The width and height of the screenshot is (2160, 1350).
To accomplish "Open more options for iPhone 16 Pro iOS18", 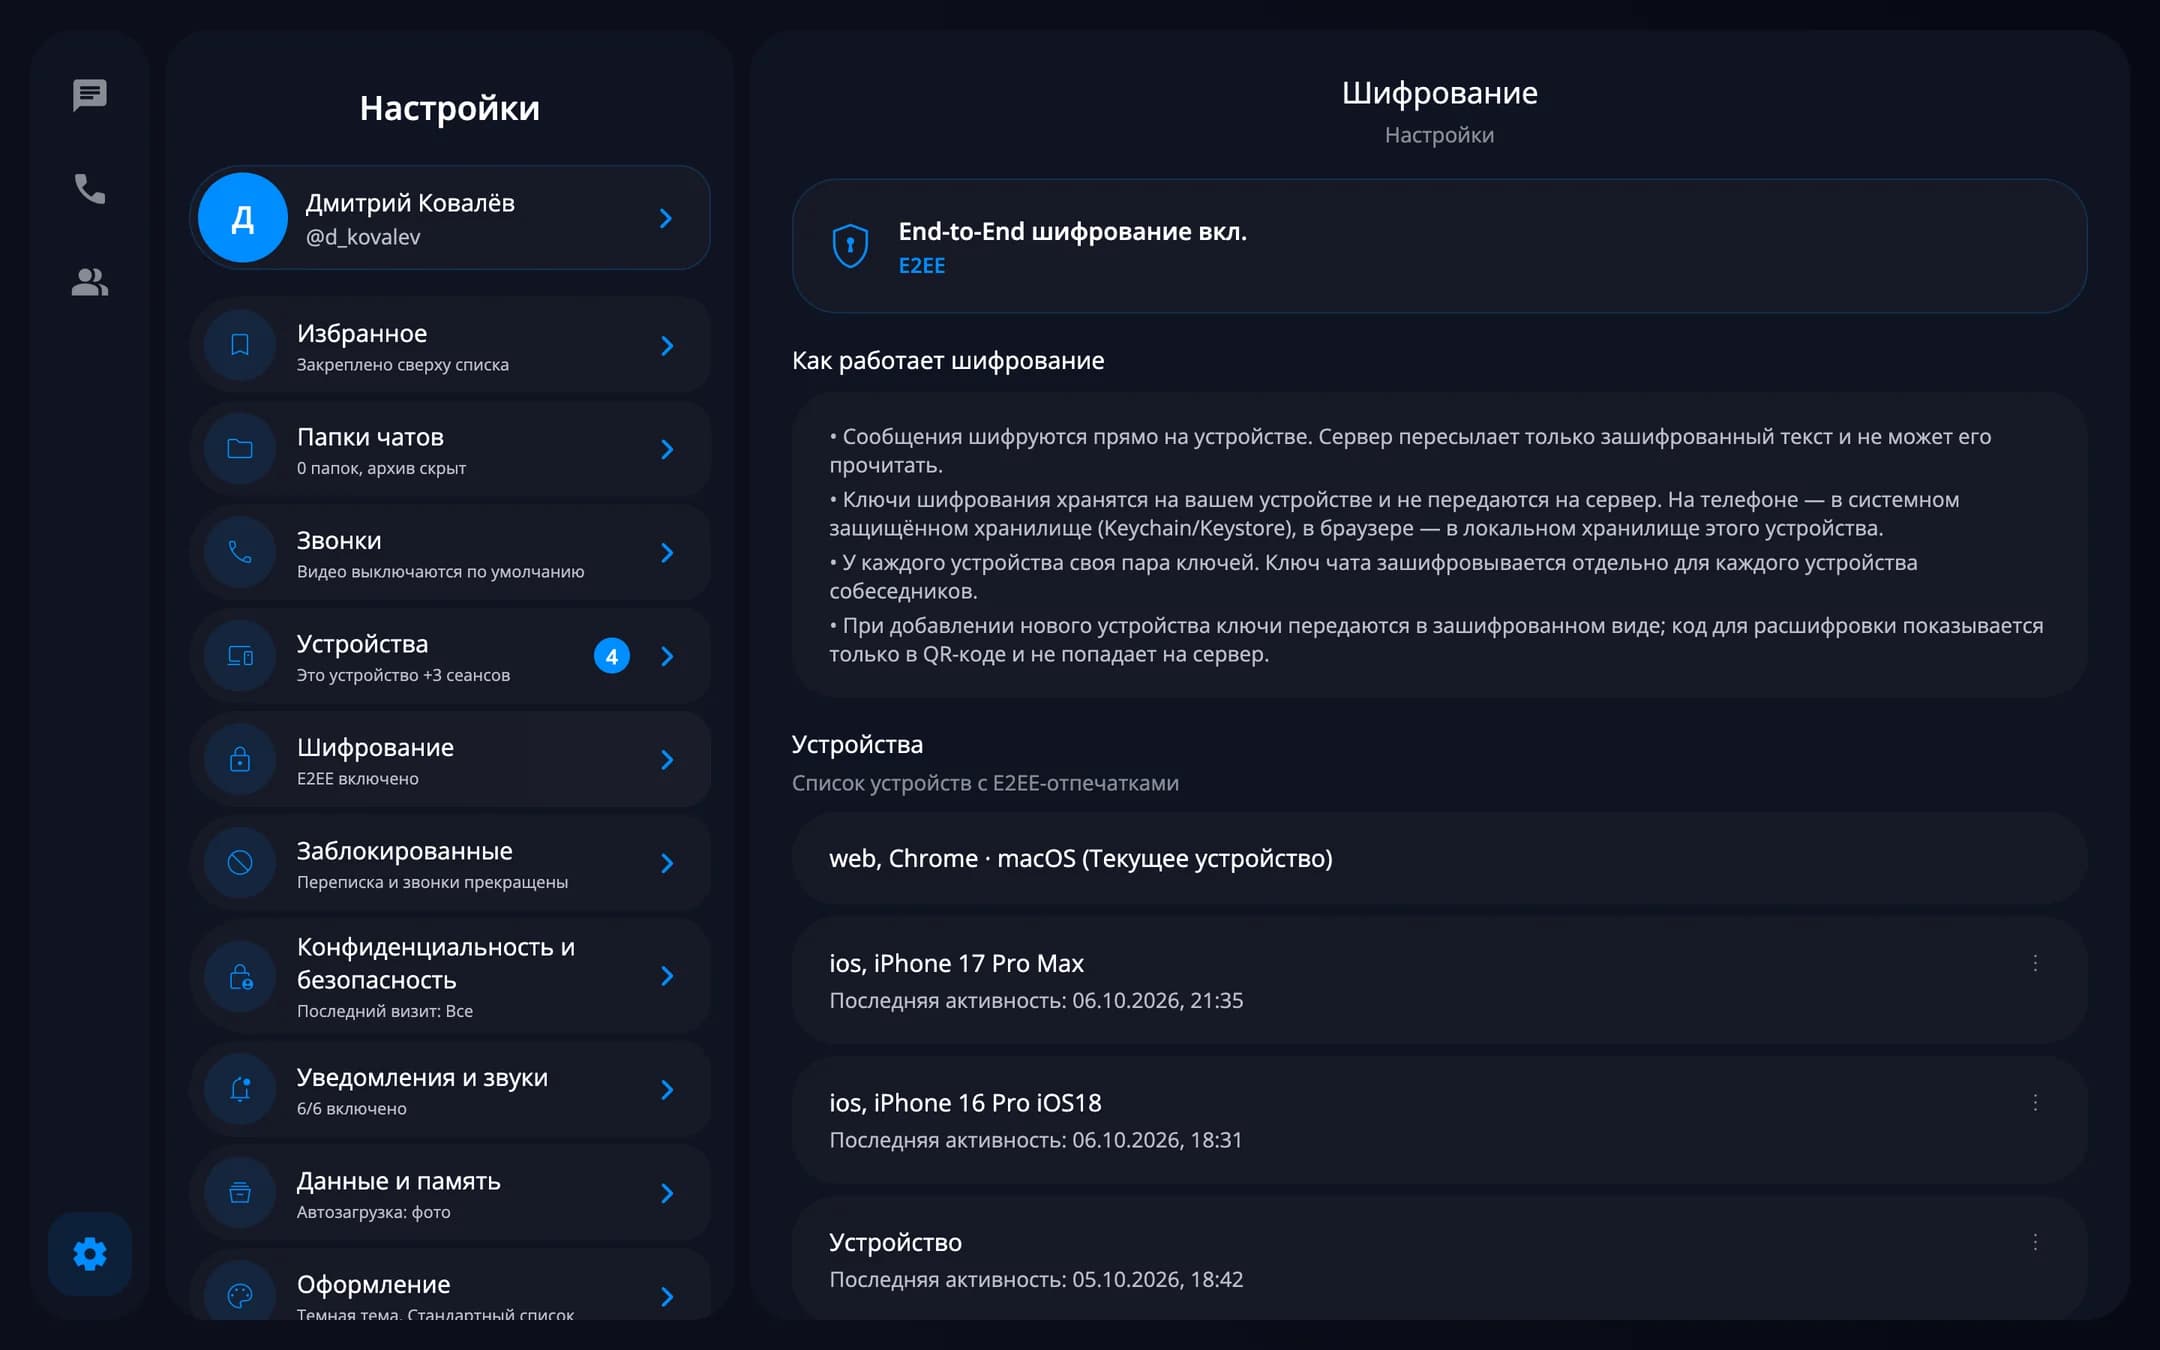I will click(2035, 1103).
